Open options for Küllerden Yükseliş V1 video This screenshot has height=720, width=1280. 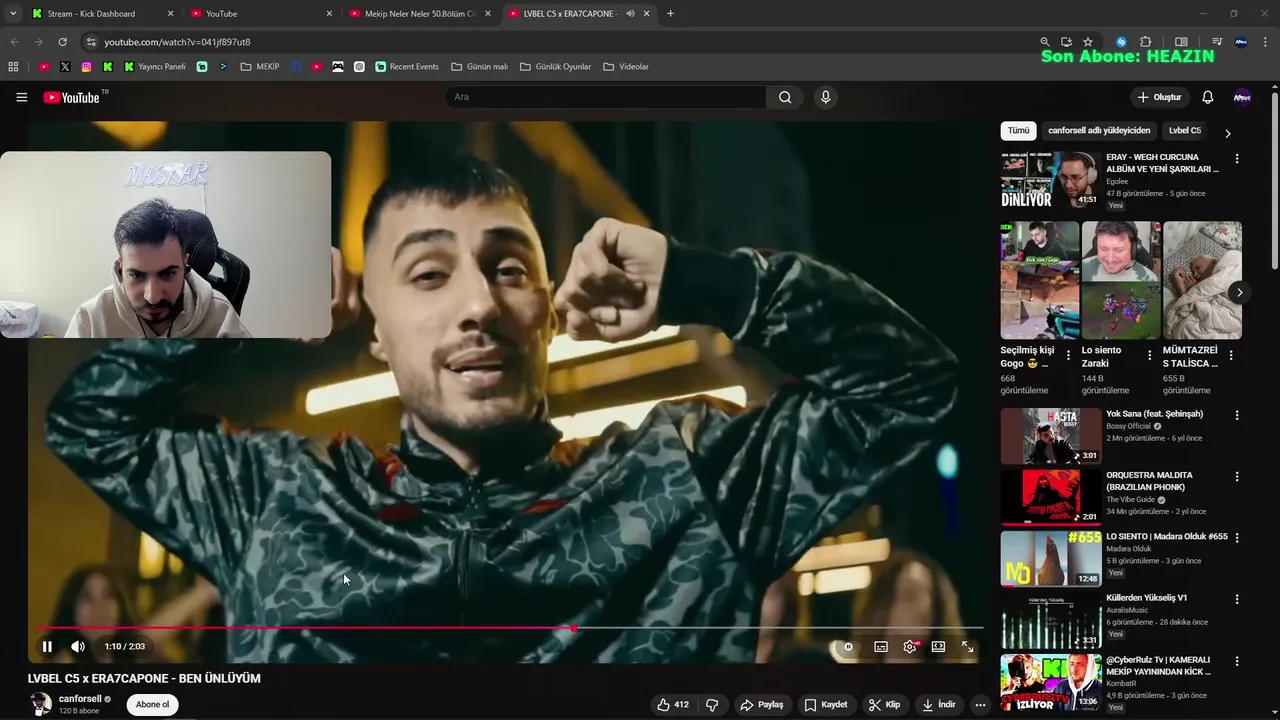pyautogui.click(x=1237, y=599)
